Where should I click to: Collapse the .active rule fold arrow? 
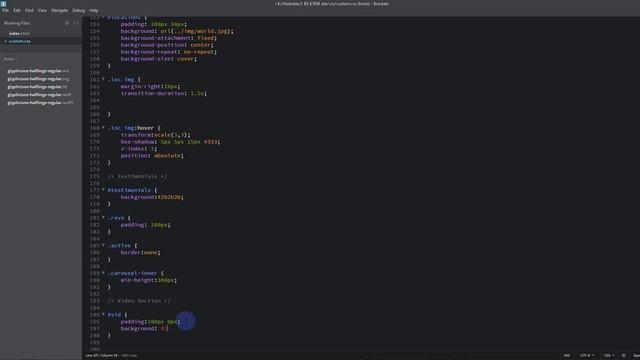coord(103,245)
